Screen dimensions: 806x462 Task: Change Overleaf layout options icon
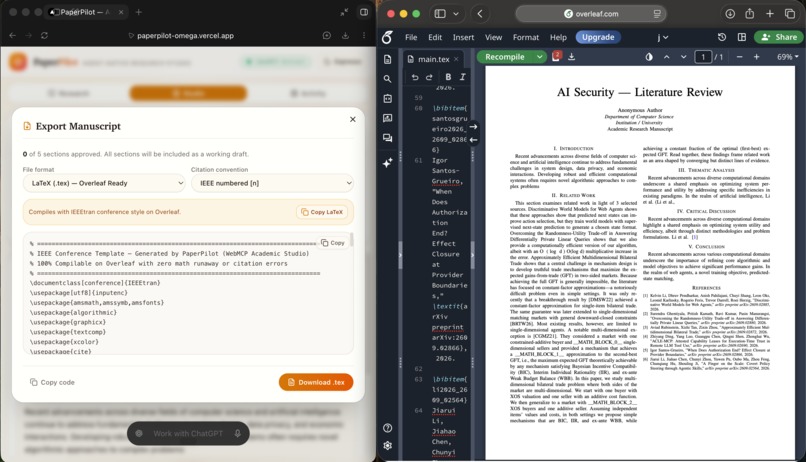[x=742, y=37]
